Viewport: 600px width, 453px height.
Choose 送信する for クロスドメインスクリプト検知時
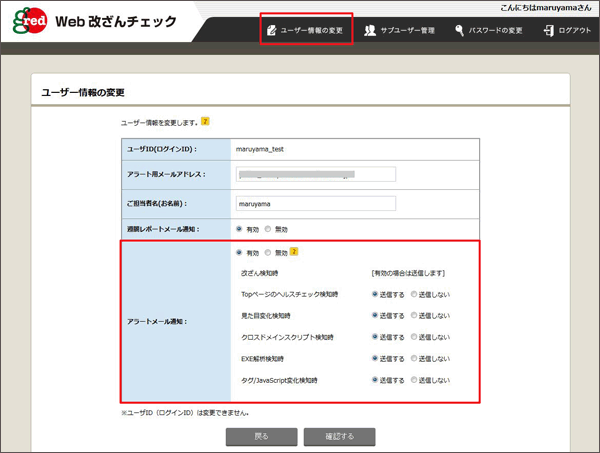point(374,336)
